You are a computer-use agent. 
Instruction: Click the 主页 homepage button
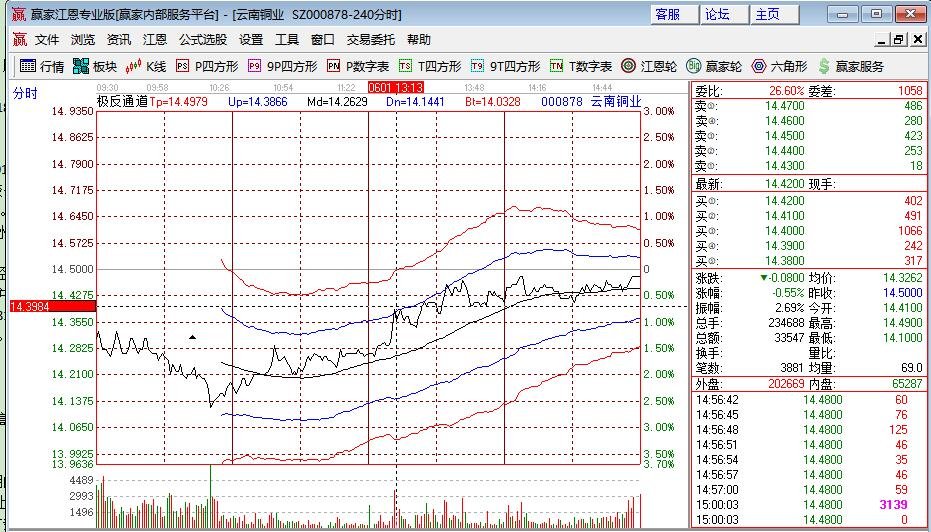(774, 14)
